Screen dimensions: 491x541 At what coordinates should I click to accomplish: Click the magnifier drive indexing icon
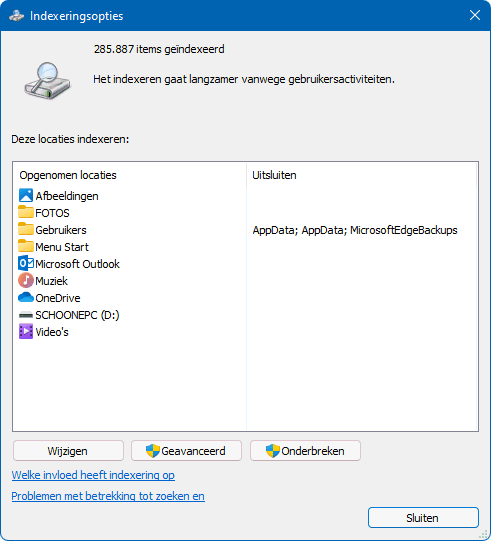[47, 81]
